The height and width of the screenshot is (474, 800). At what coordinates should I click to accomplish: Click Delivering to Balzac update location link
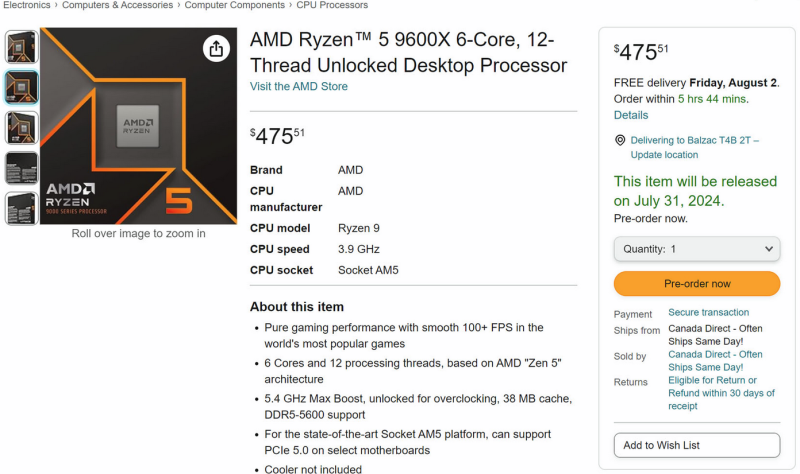(694, 147)
